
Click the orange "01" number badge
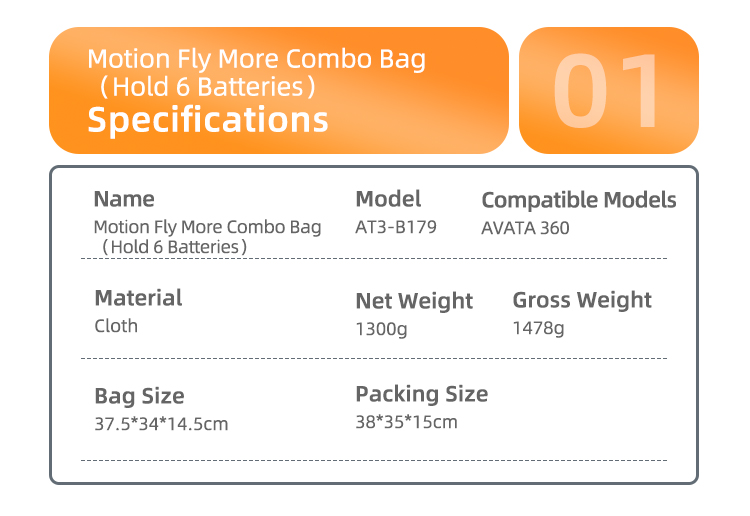tap(608, 90)
